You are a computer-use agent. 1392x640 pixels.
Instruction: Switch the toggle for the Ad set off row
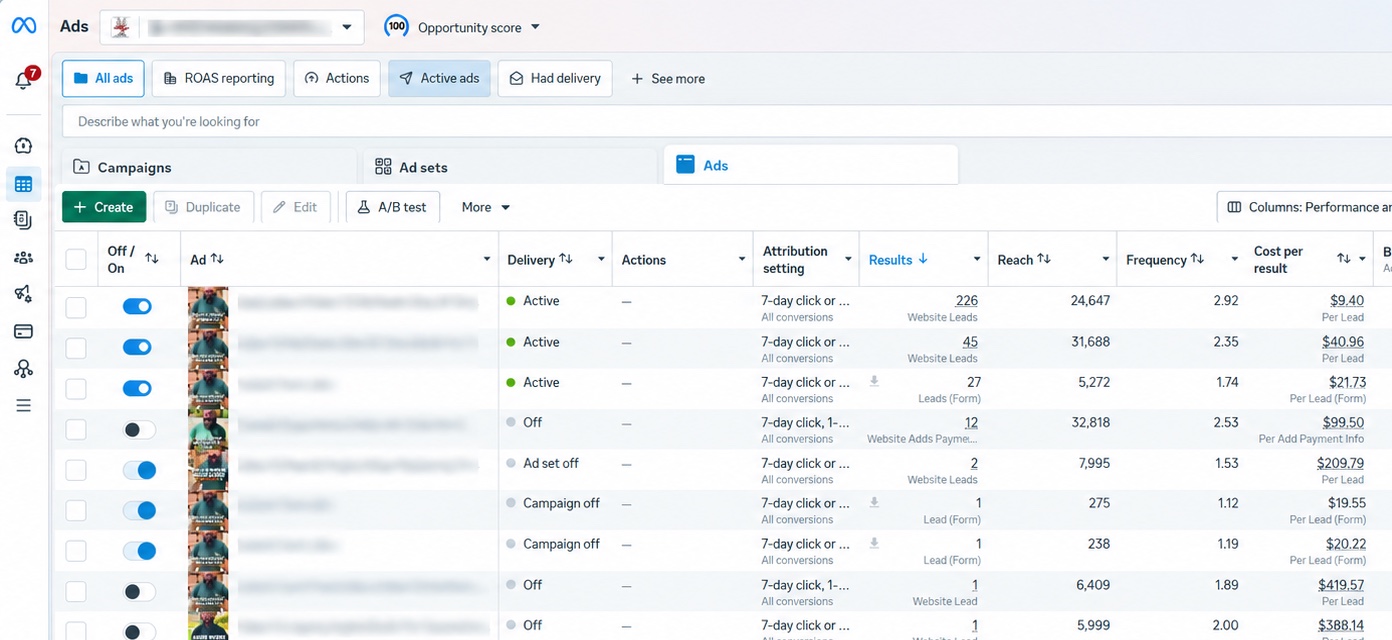tap(138, 470)
